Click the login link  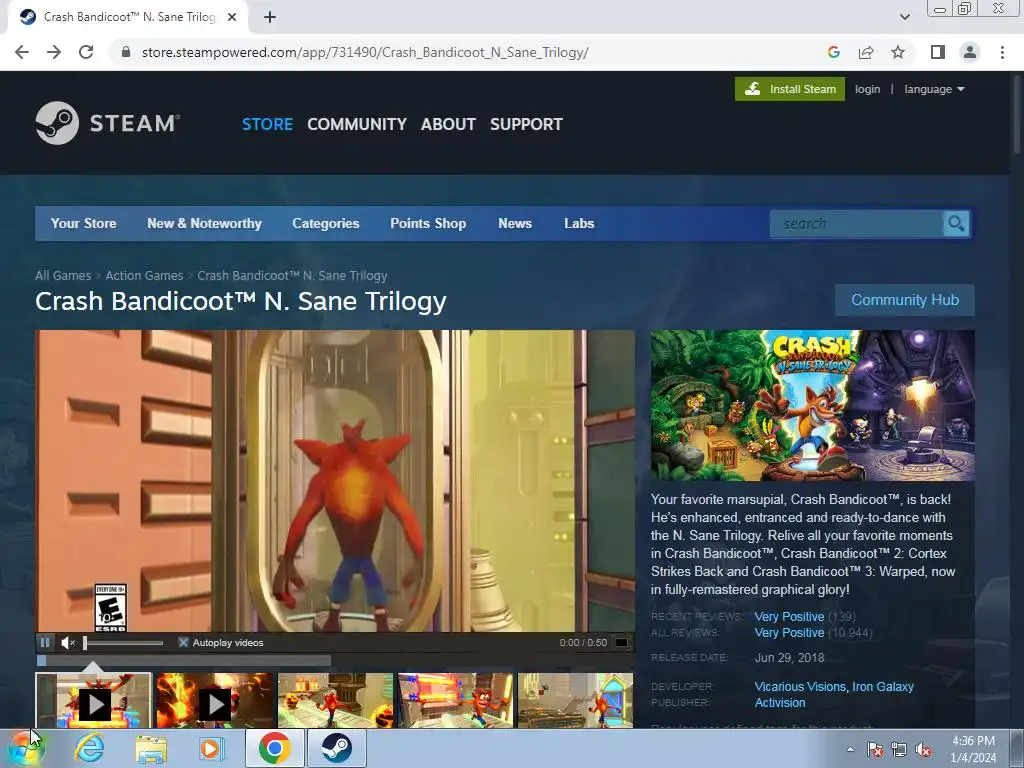pyautogui.click(x=867, y=89)
